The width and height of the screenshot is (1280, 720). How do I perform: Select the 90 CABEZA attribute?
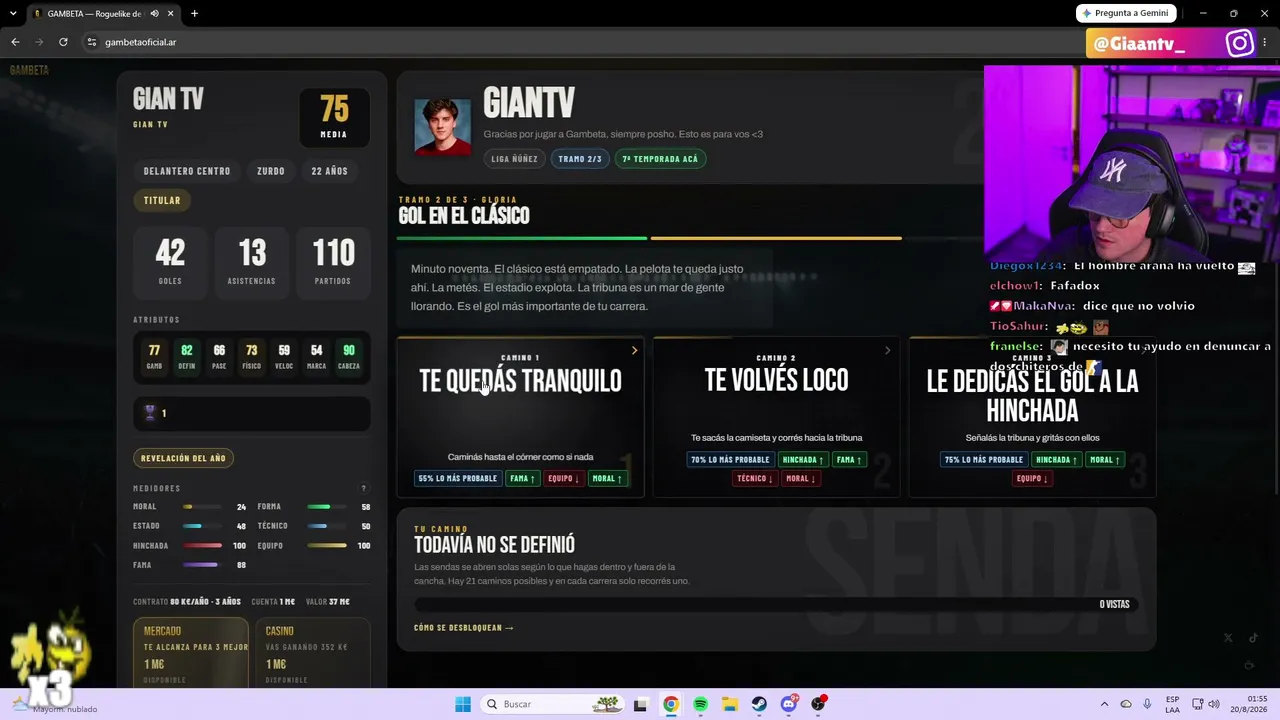[x=349, y=357]
